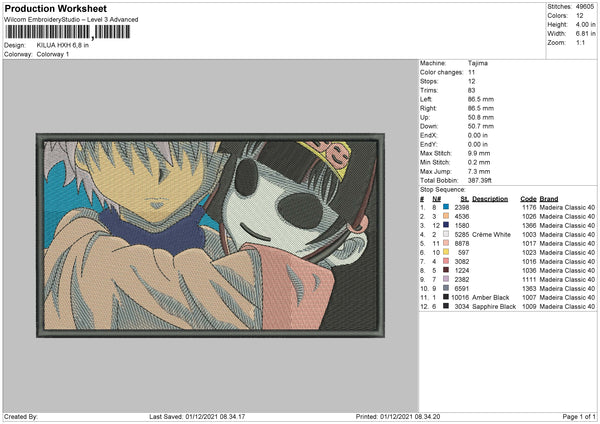The image size is (600, 424).
Task: Click the Max Jump value "7.3 mm"
Action: coord(479,171)
